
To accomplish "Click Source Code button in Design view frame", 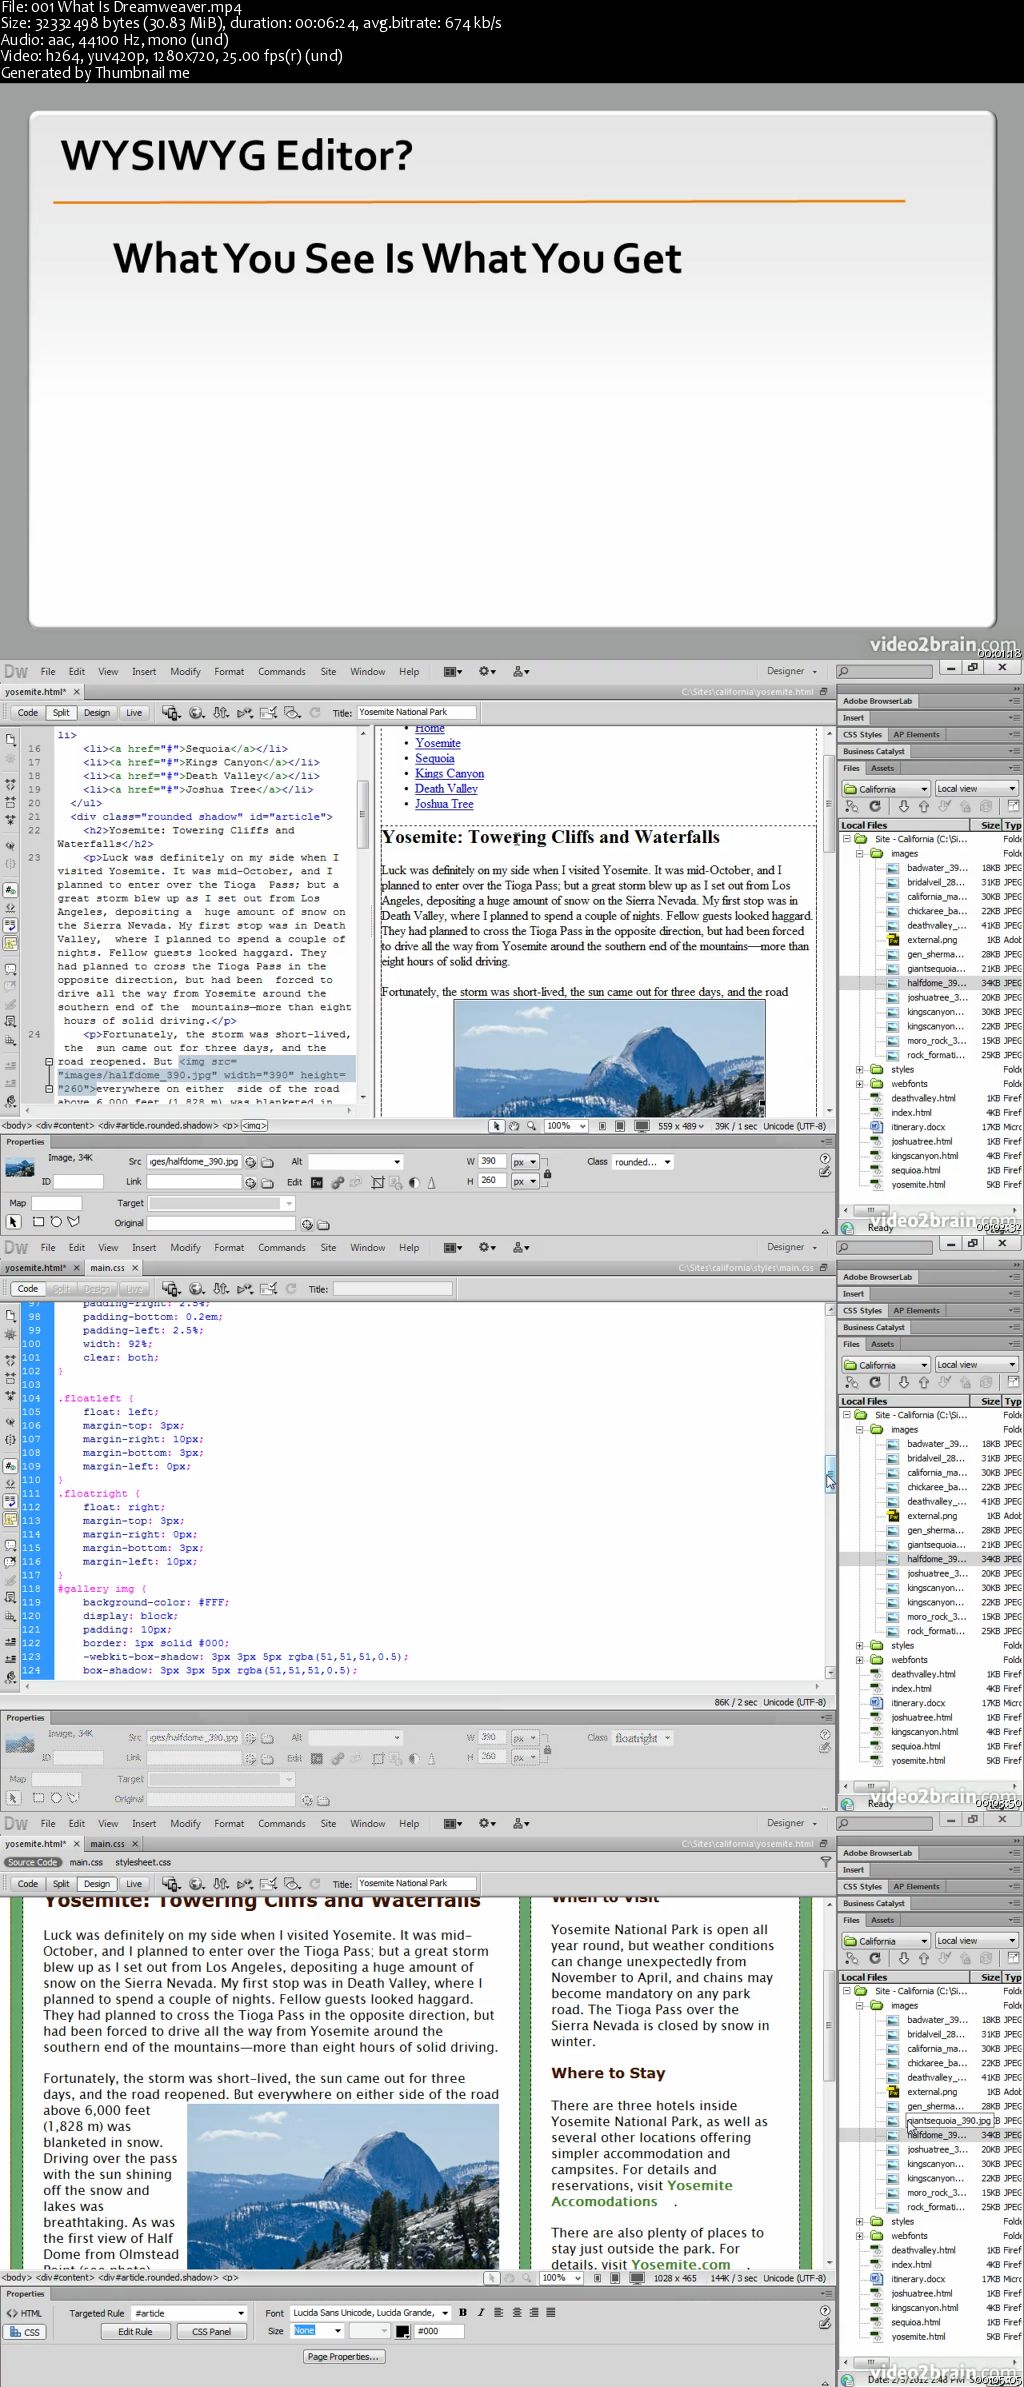I will [x=32, y=1863].
